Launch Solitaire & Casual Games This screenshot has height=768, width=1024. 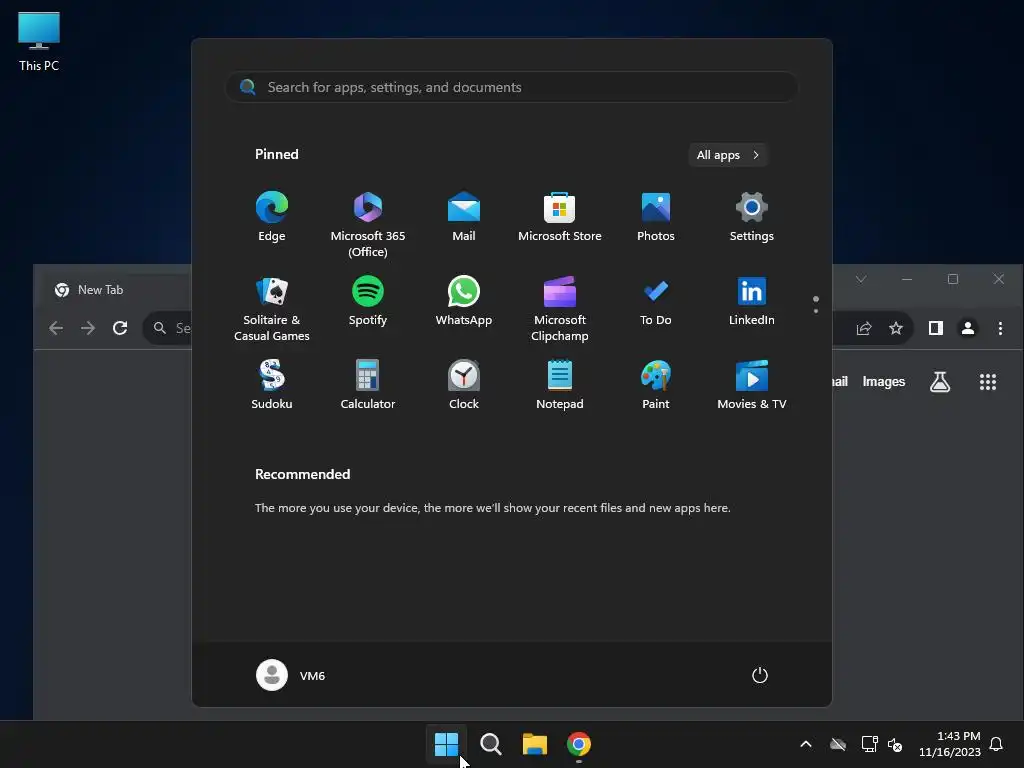point(272,308)
